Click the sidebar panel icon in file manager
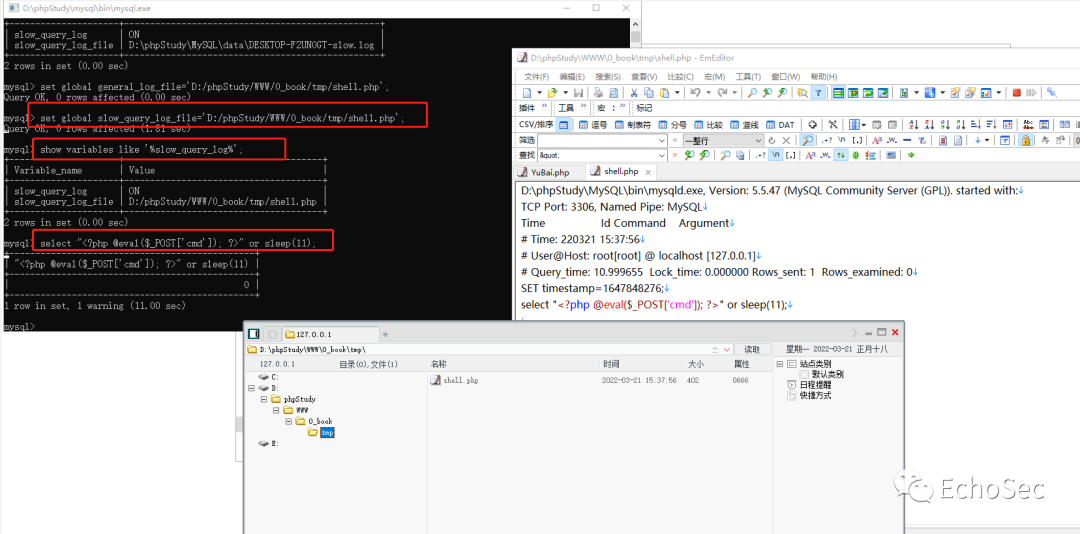This screenshot has height=534, width=1080. click(x=253, y=334)
